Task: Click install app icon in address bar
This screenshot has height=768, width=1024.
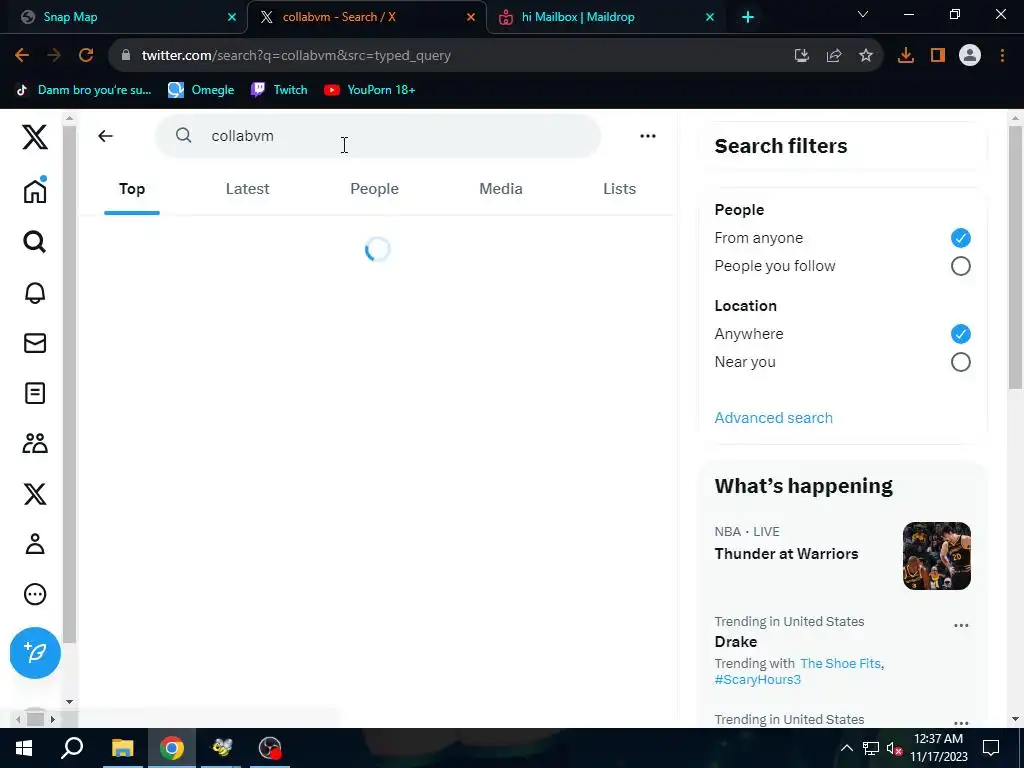Action: point(801,56)
